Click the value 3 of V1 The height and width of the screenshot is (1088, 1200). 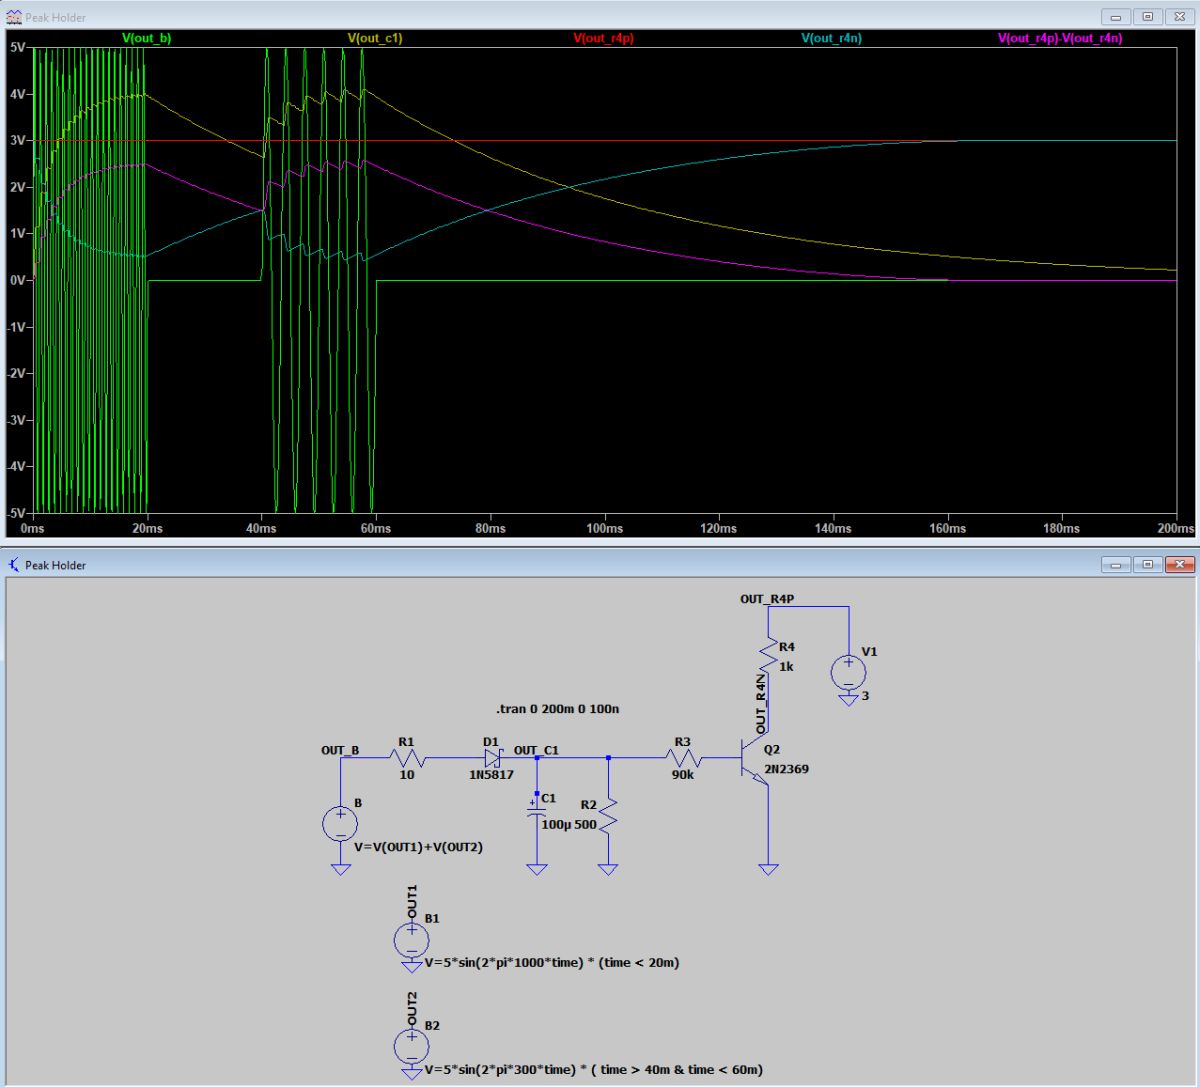pos(865,696)
